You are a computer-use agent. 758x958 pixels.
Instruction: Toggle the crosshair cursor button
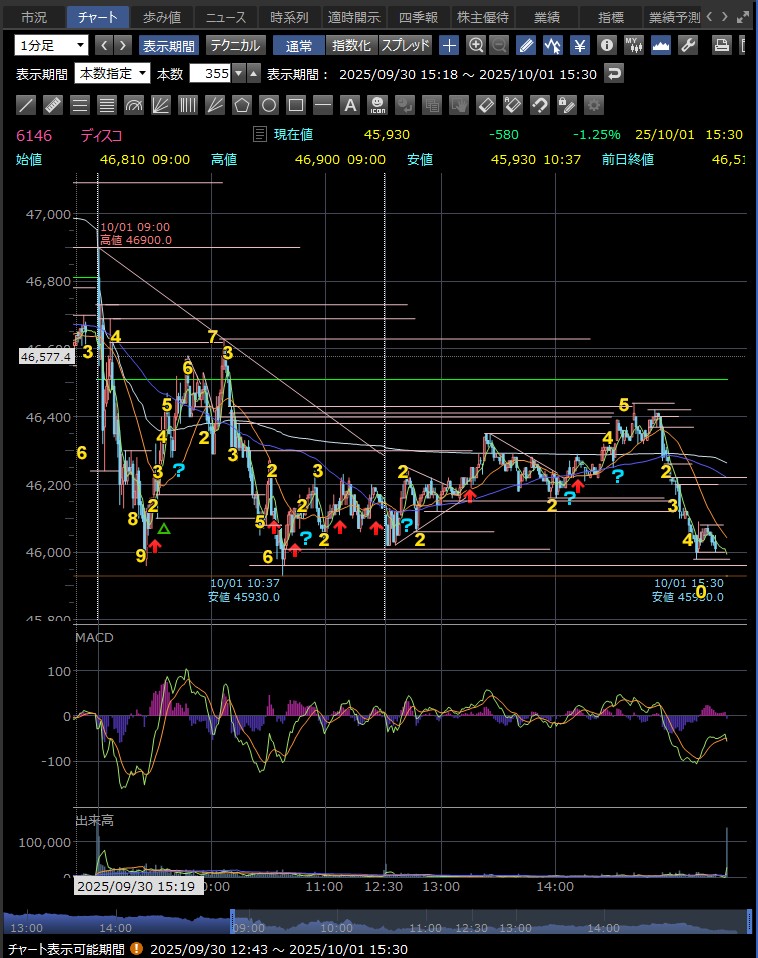tap(450, 45)
